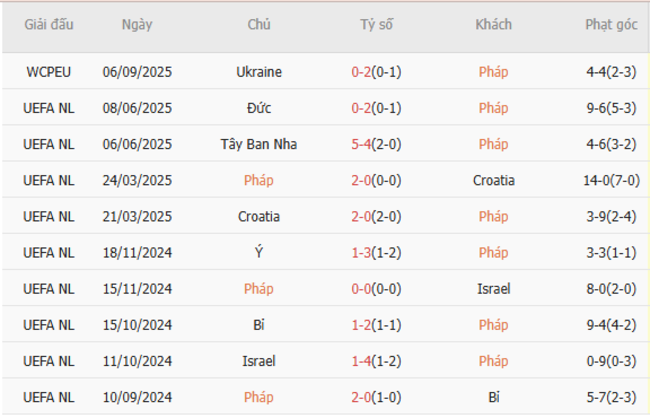Screen dimensions: 650x418
Task: Open Croatia home team on 21/03/2025 row
Action: point(259,216)
